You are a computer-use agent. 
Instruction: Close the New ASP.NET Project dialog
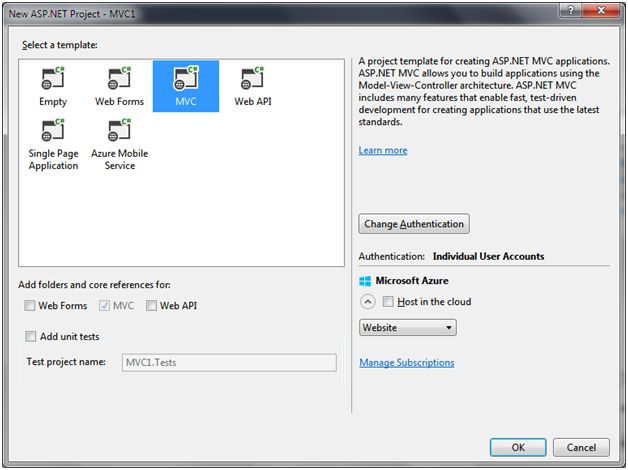601,11
